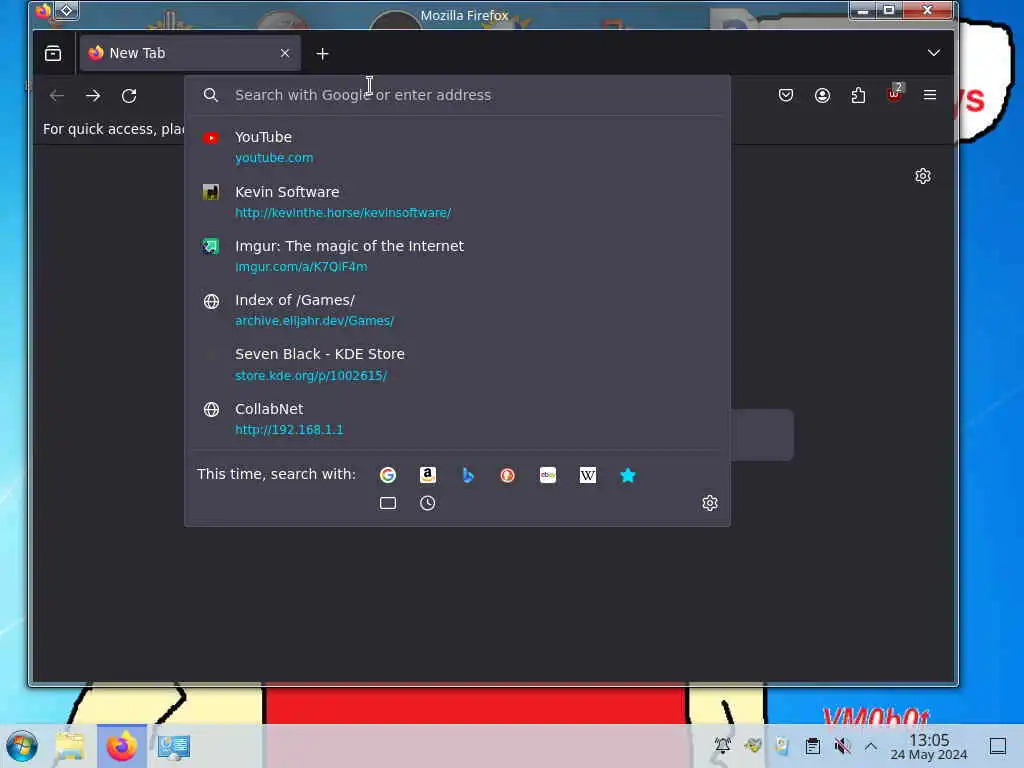Personalize new tab gear icon
This screenshot has height=768, width=1024.
click(x=922, y=176)
